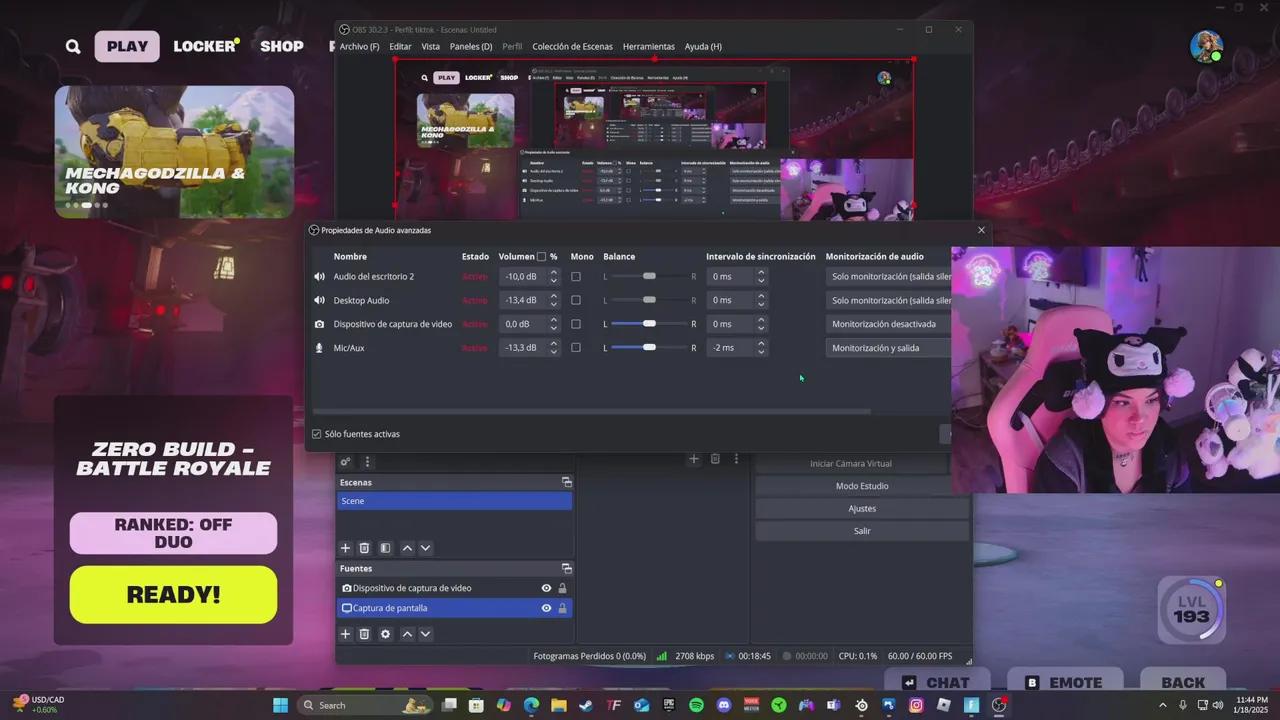Image resolution: width=1280 pixels, height=720 pixels.
Task: Toggle Mono for Dispositivo de captura de video
Action: pos(575,324)
